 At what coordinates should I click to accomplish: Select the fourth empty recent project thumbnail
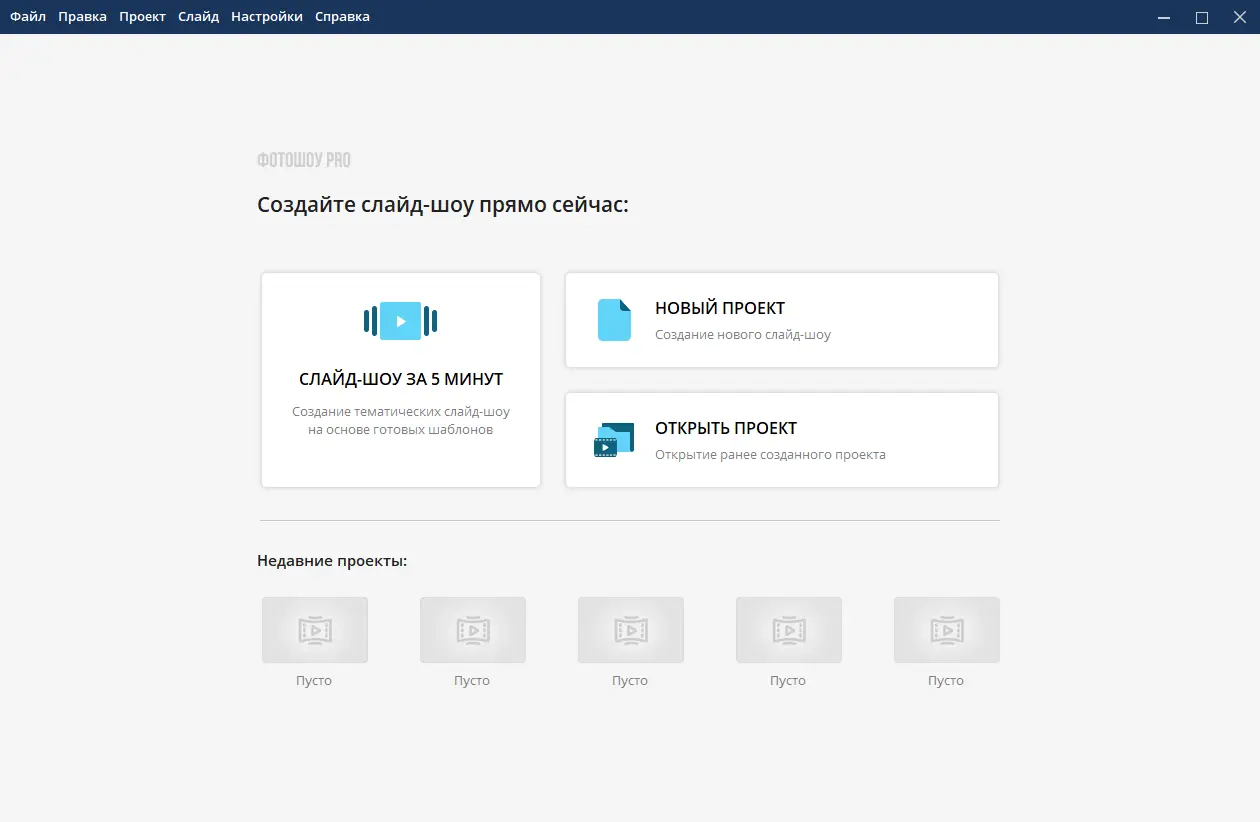click(x=789, y=630)
